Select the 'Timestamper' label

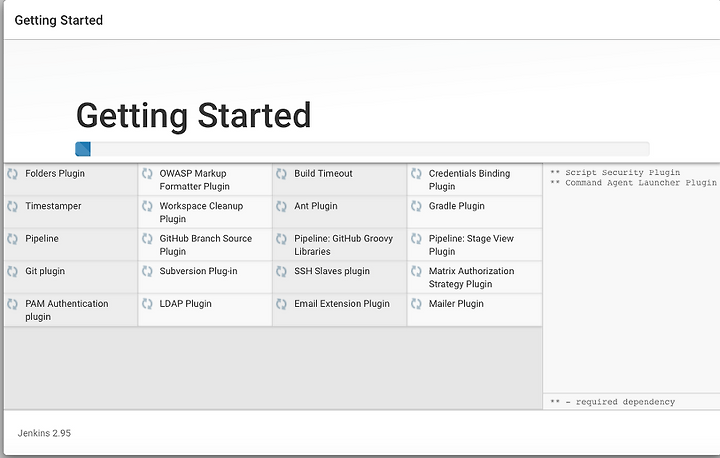(x=53, y=206)
